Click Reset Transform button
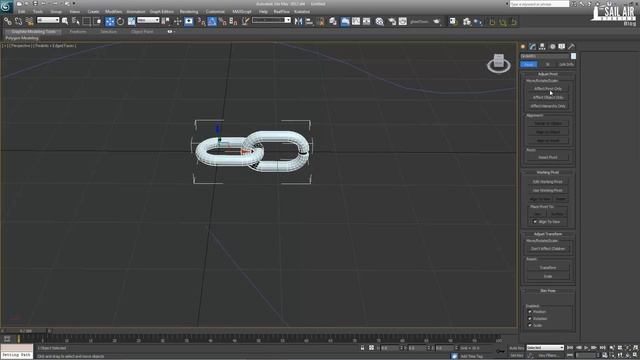Viewport: 640px width, 360px height. coord(548,268)
